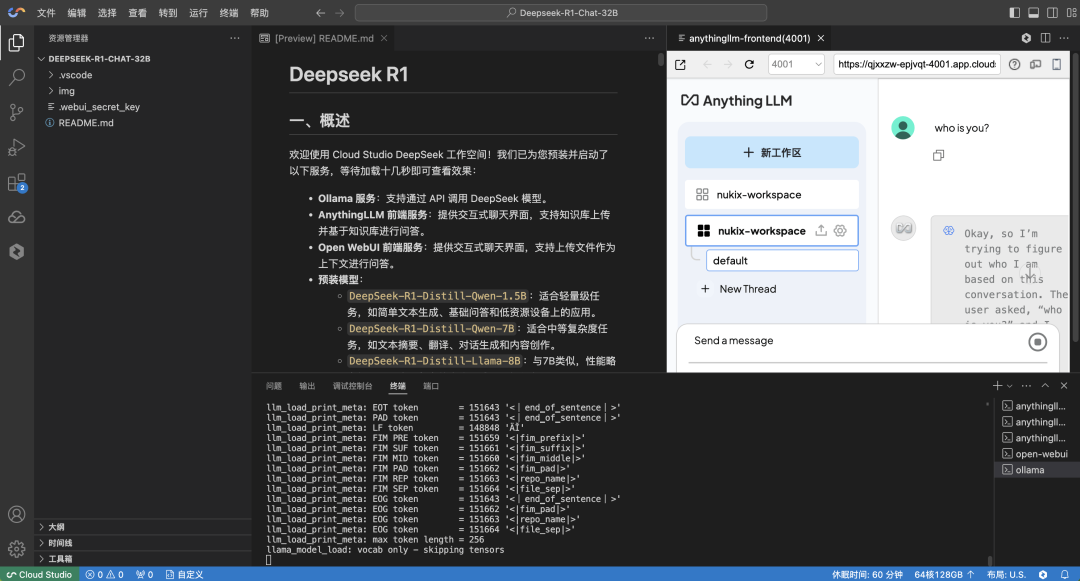Viewport: 1080px width, 581px height.
Task: Open the Extensions view
Action: coord(16,183)
